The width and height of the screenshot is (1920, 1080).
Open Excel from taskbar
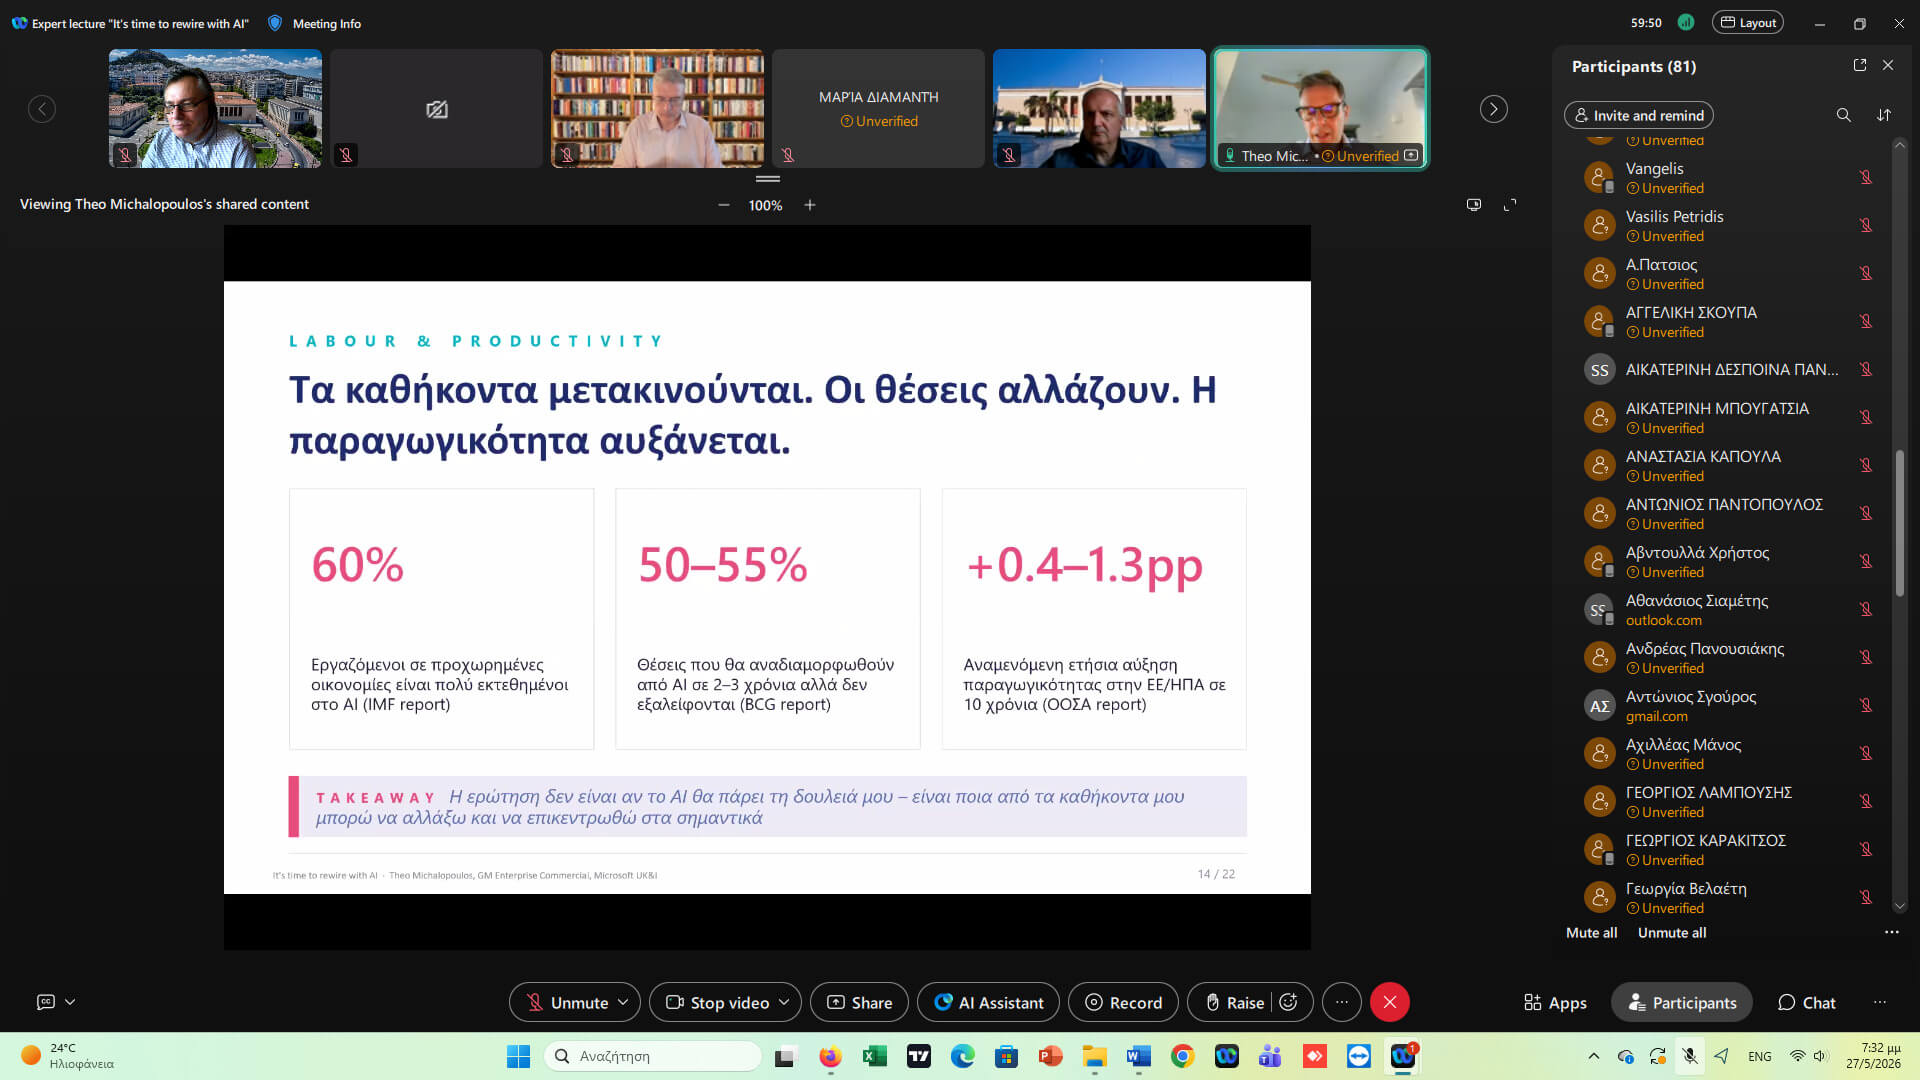point(875,1056)
